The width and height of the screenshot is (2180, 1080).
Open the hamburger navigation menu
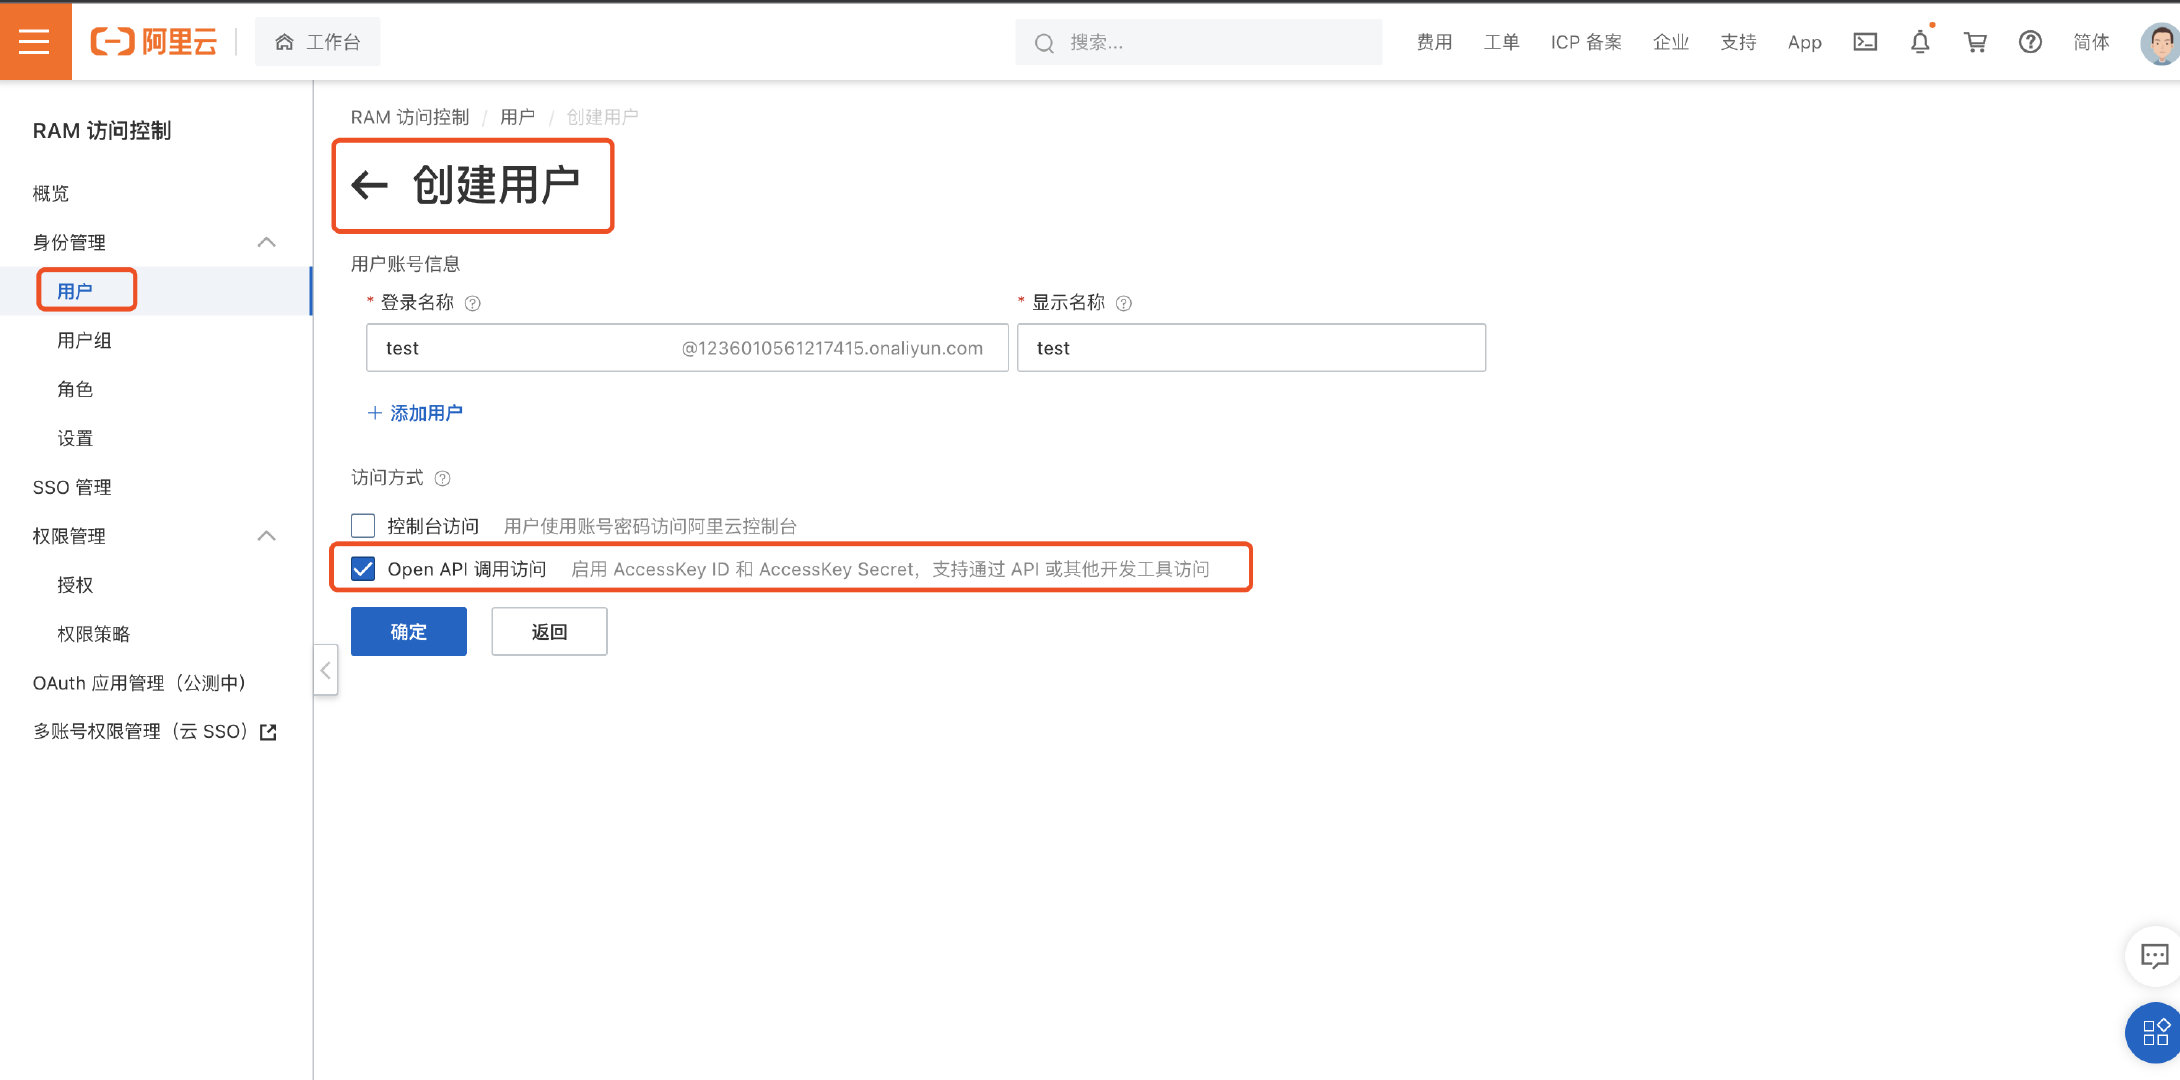35,41
